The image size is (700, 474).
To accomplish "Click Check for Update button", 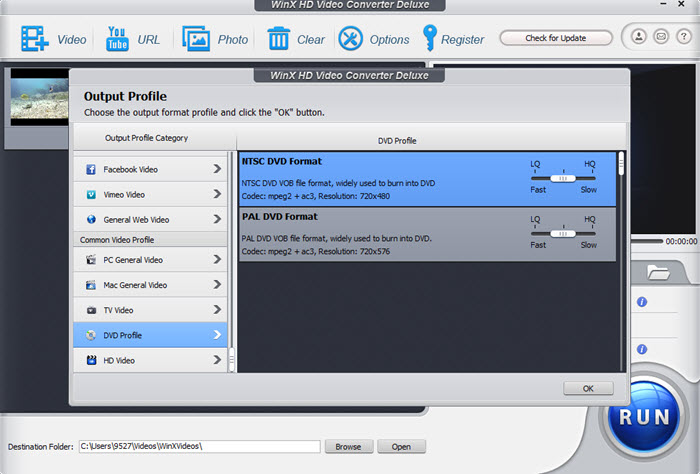I will pos(556,38).
